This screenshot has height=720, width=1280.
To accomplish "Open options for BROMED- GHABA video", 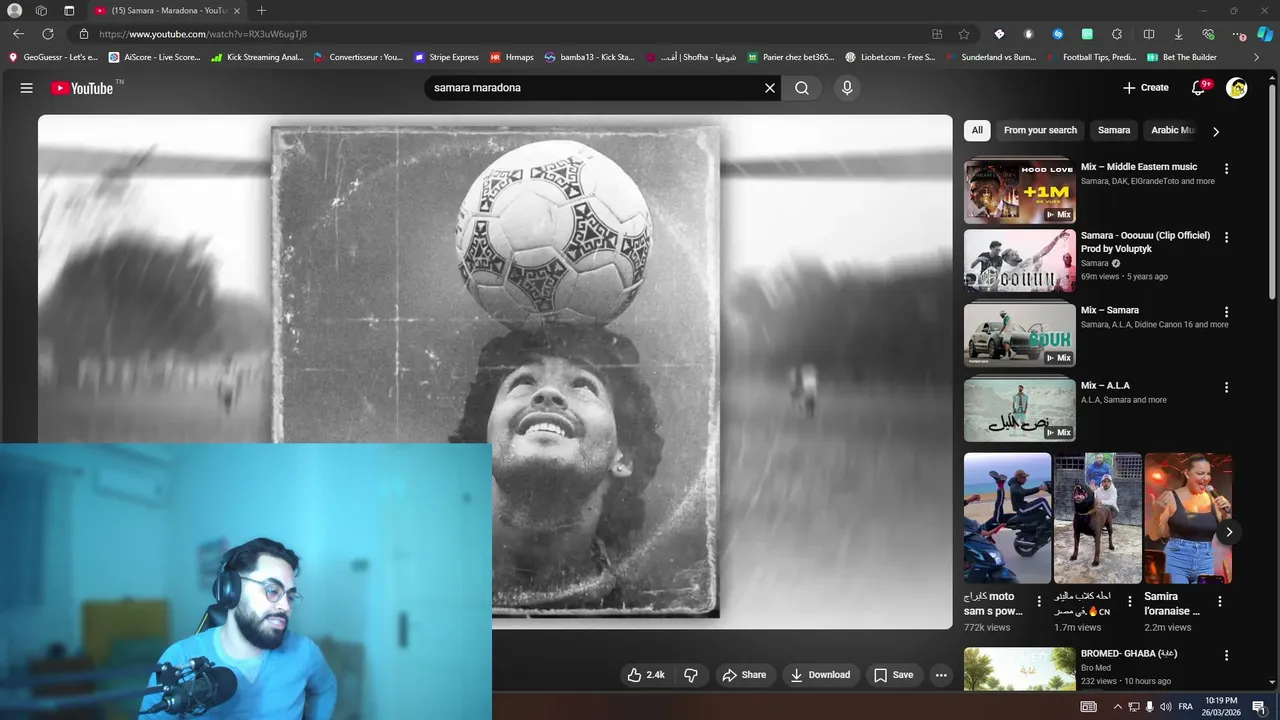I will [1227, 656].
